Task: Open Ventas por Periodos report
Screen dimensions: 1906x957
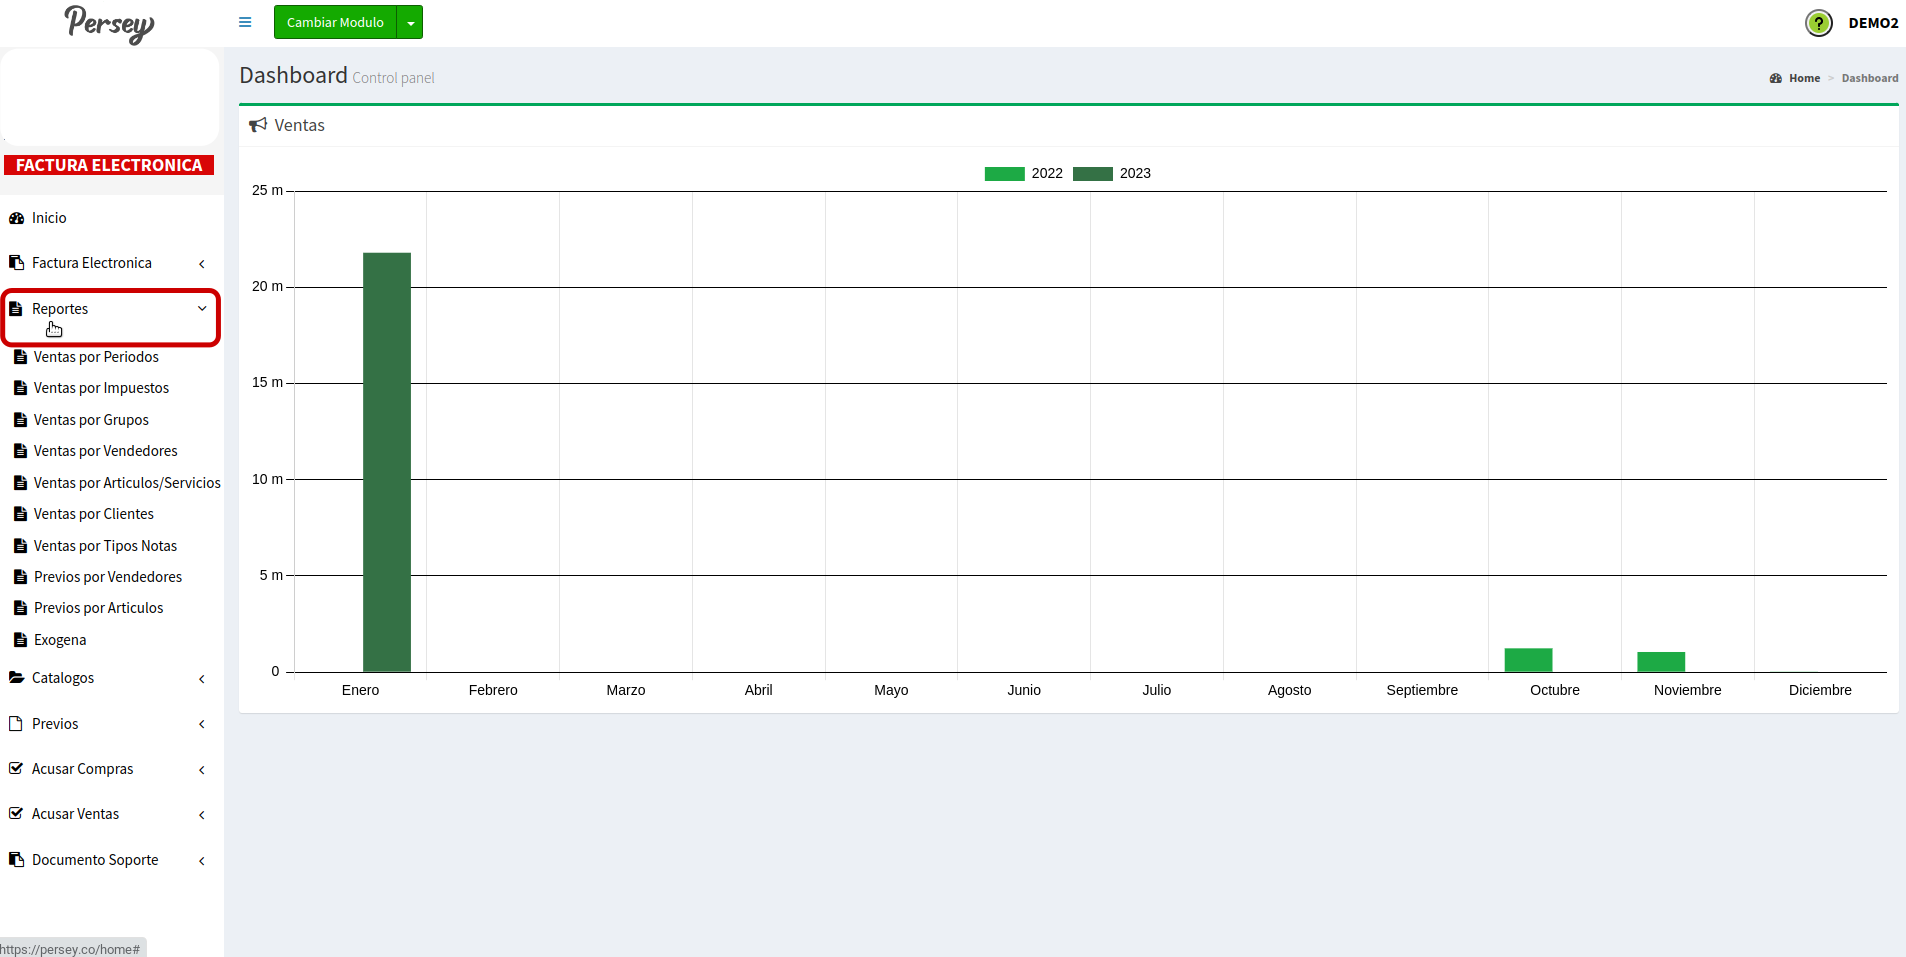Action: tap(96, 357)
